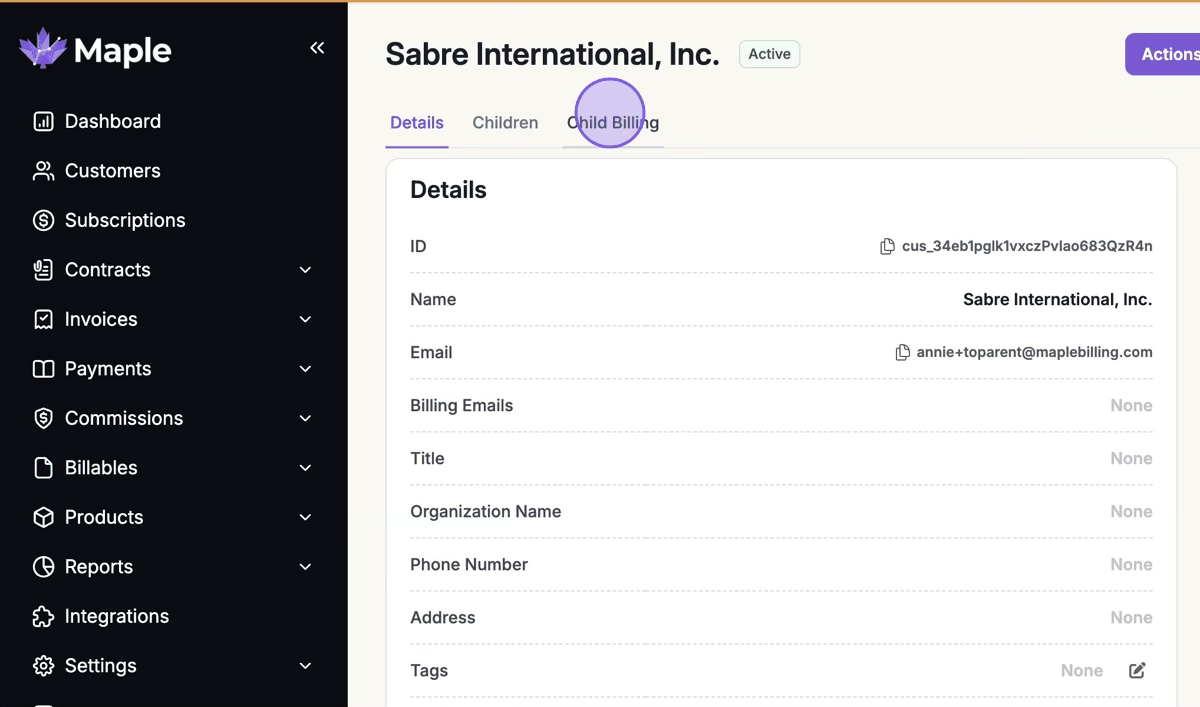Image resolution: width=1200 pixels, height=707 pixels.
Task: Select the Details tab
Action: coord(417,123)
